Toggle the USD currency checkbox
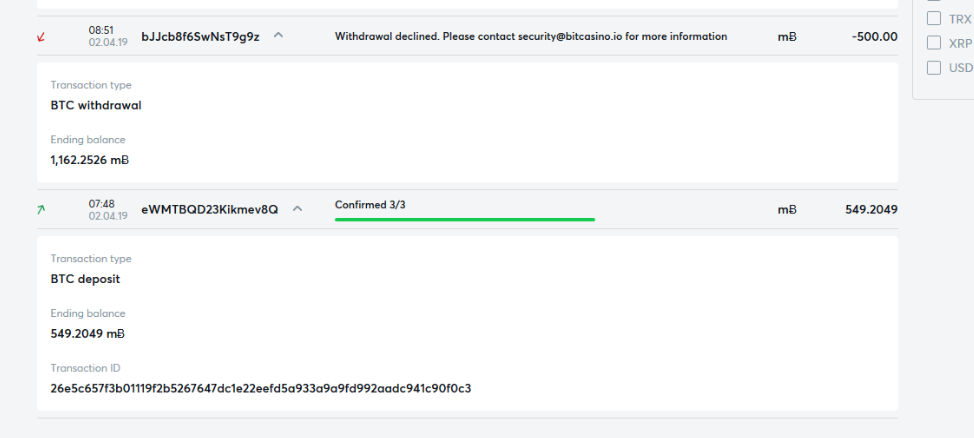 click(x=934, y=68)
